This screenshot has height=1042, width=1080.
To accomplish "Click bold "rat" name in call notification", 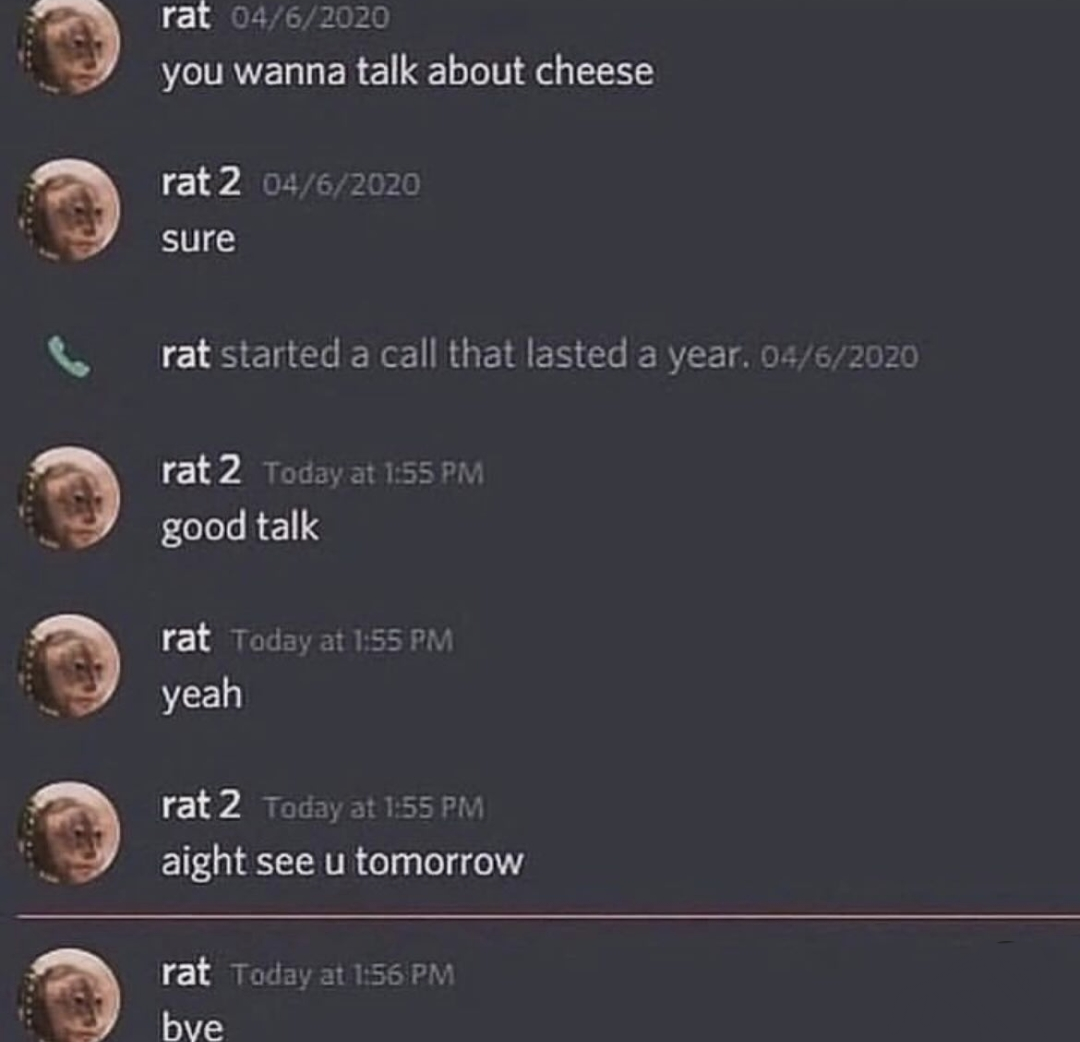I will tap(185, 355).
